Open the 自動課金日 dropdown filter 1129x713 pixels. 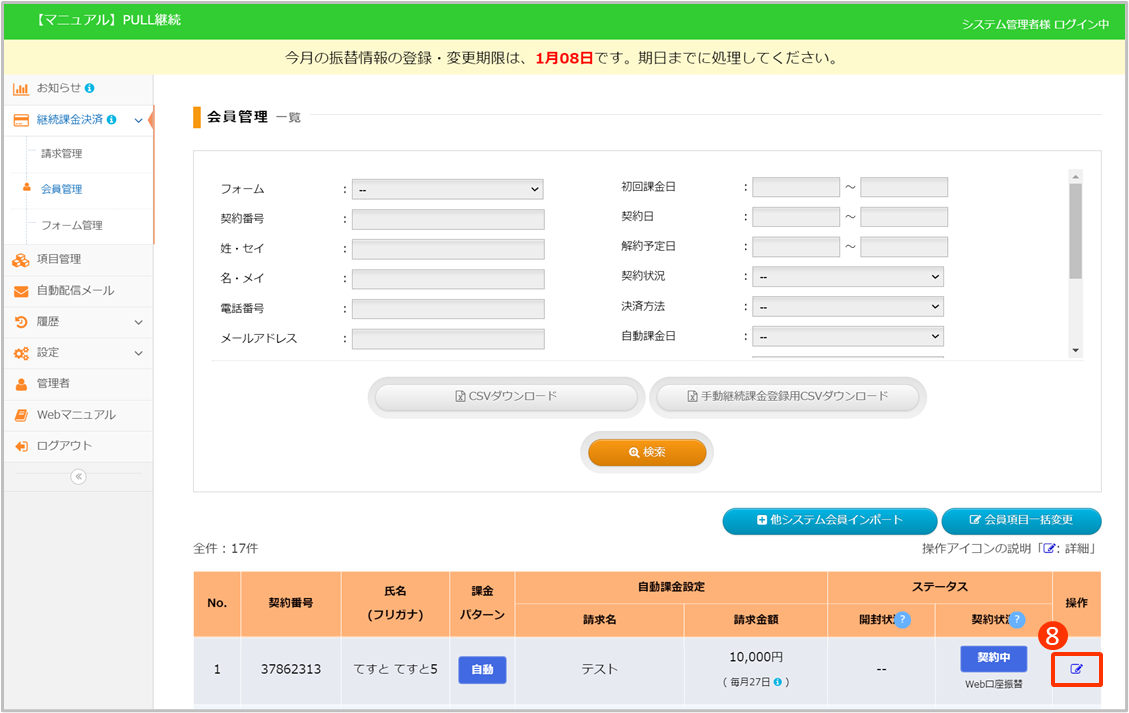click(x=848, y=336)
